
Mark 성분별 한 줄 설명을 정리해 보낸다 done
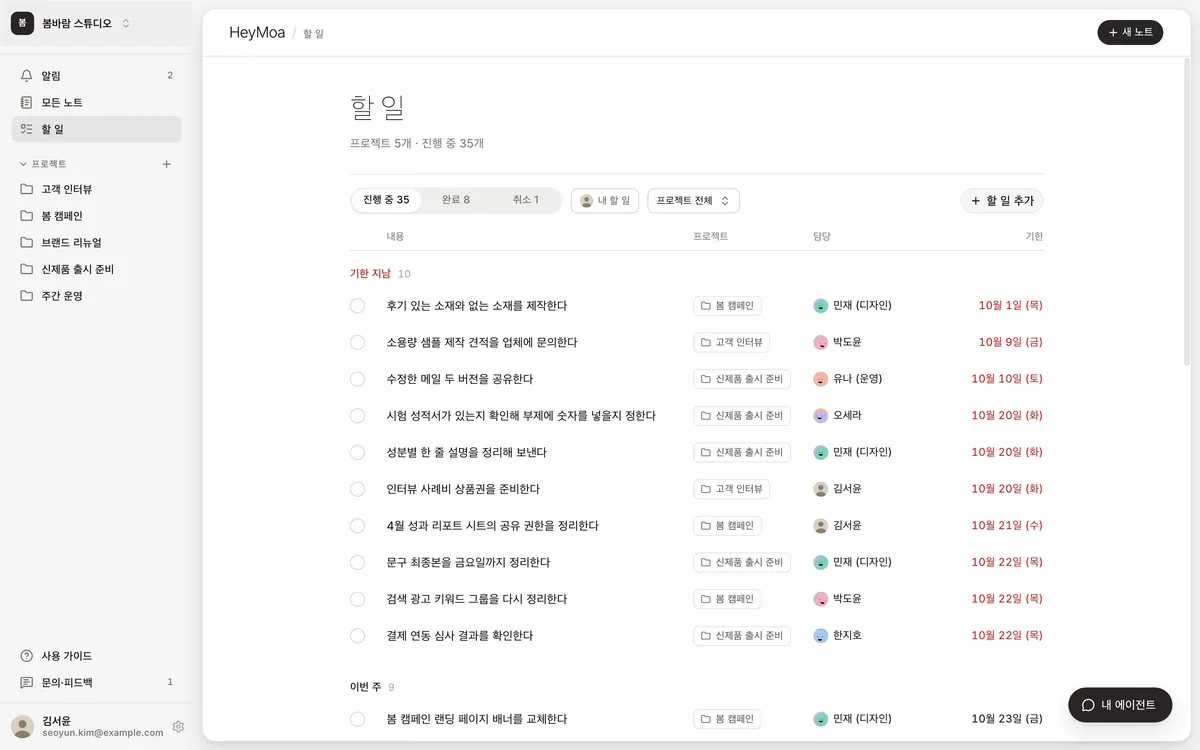click(x=357, y=452)
